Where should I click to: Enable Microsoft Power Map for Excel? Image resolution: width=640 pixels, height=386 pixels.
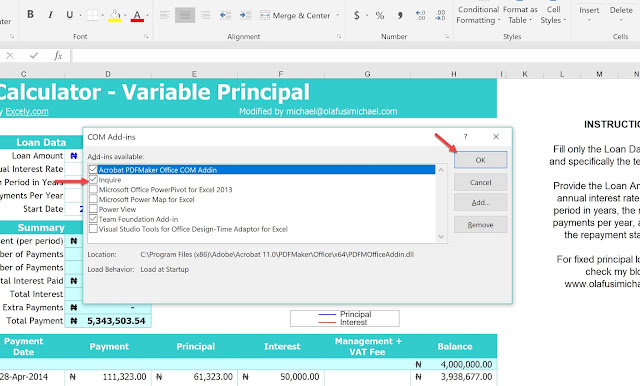point(93,199)
